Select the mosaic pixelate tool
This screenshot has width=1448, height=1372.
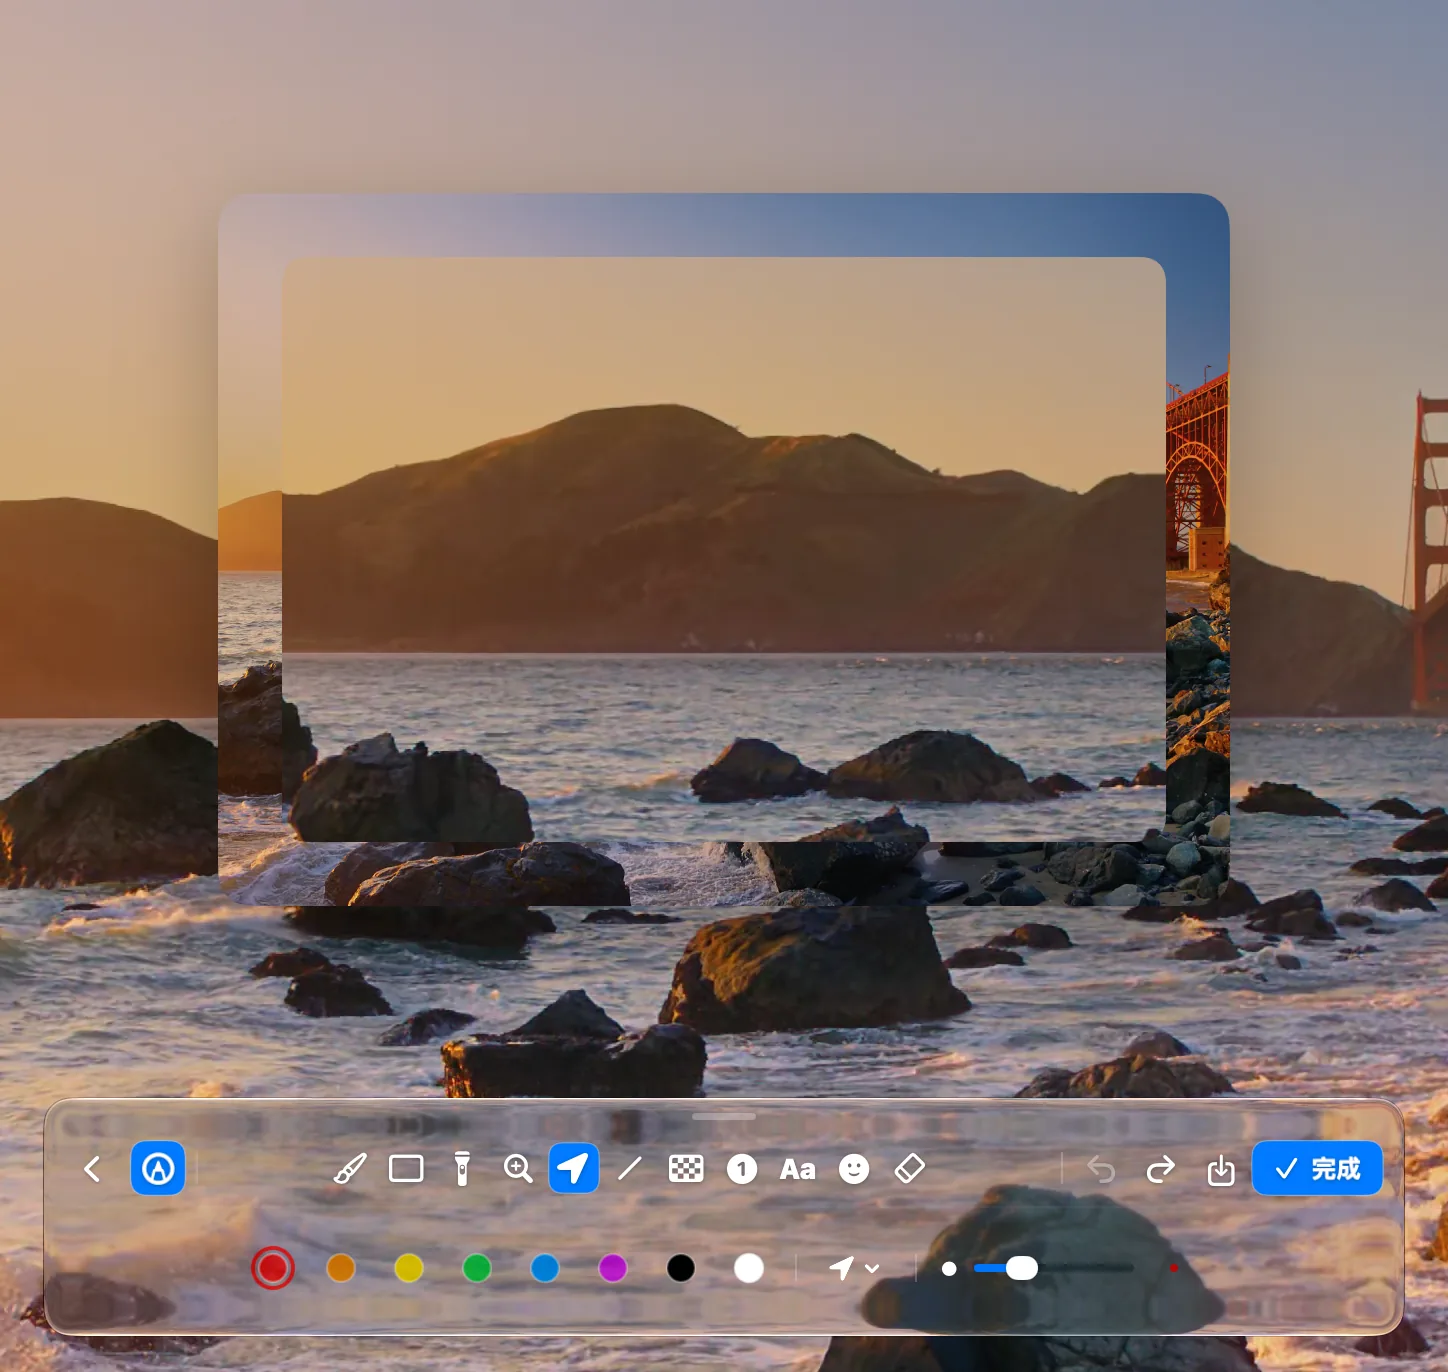[x=686, y=1169]
